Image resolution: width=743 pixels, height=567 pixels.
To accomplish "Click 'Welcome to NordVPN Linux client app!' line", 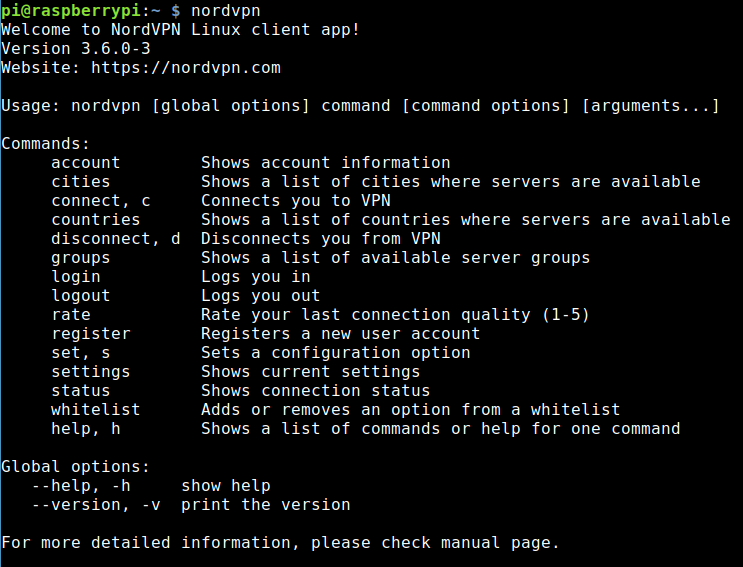I will (181, 29).
